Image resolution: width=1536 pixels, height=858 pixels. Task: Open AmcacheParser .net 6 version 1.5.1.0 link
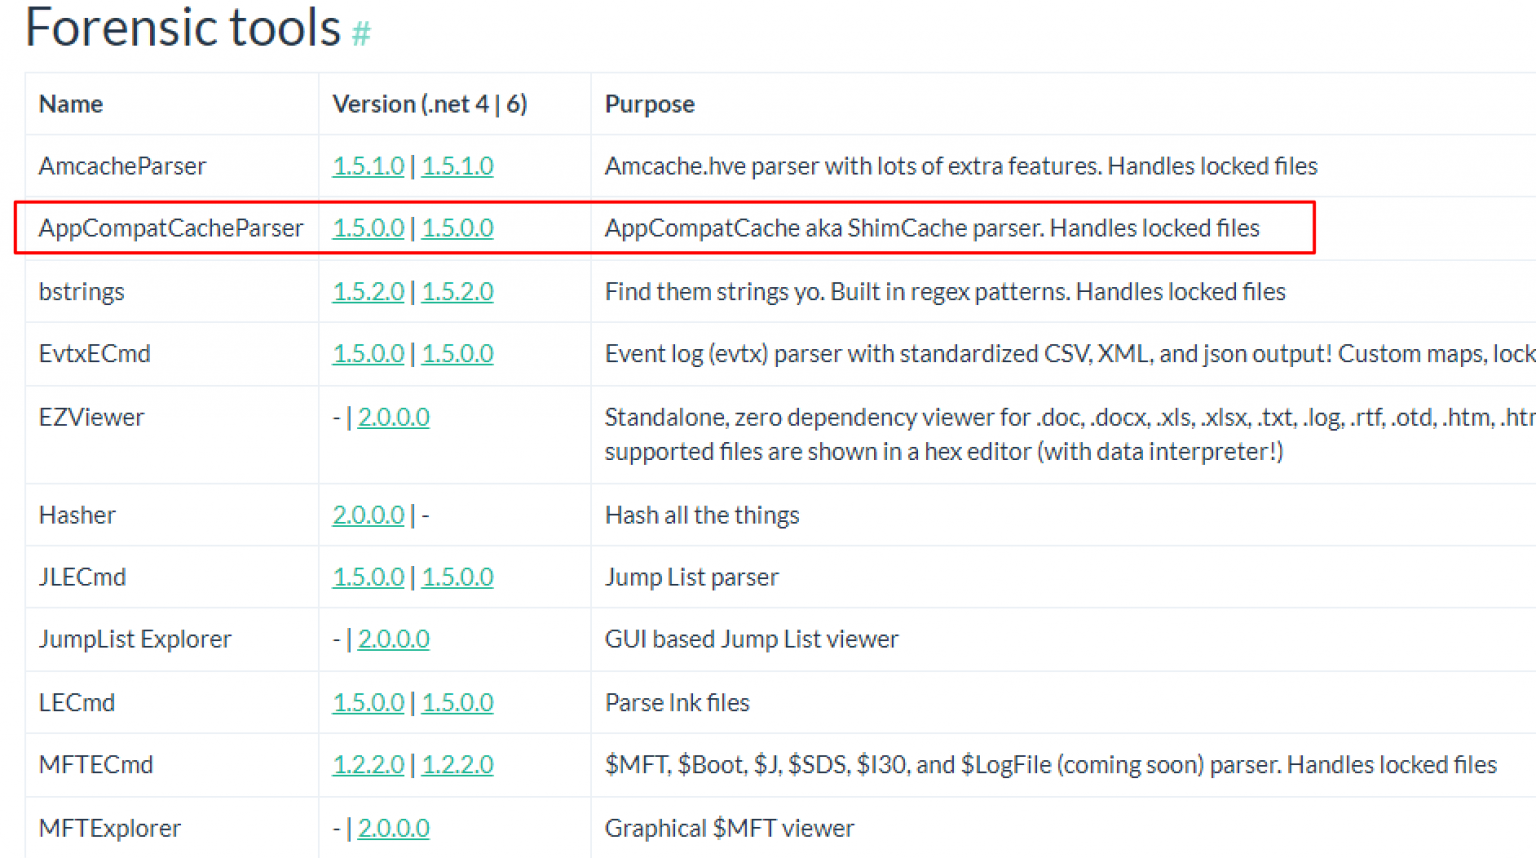[x=457, y=166]
